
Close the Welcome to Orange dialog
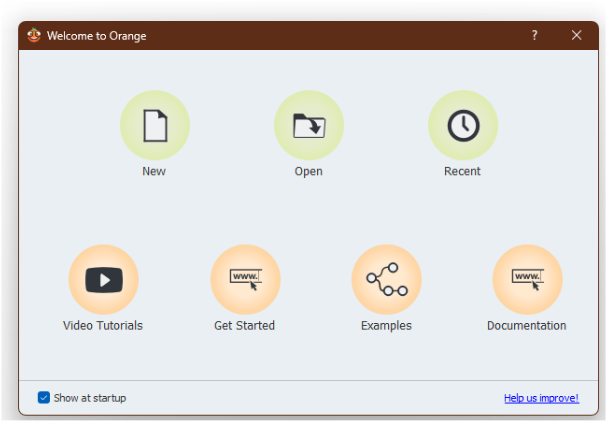[x=576, y=36]
